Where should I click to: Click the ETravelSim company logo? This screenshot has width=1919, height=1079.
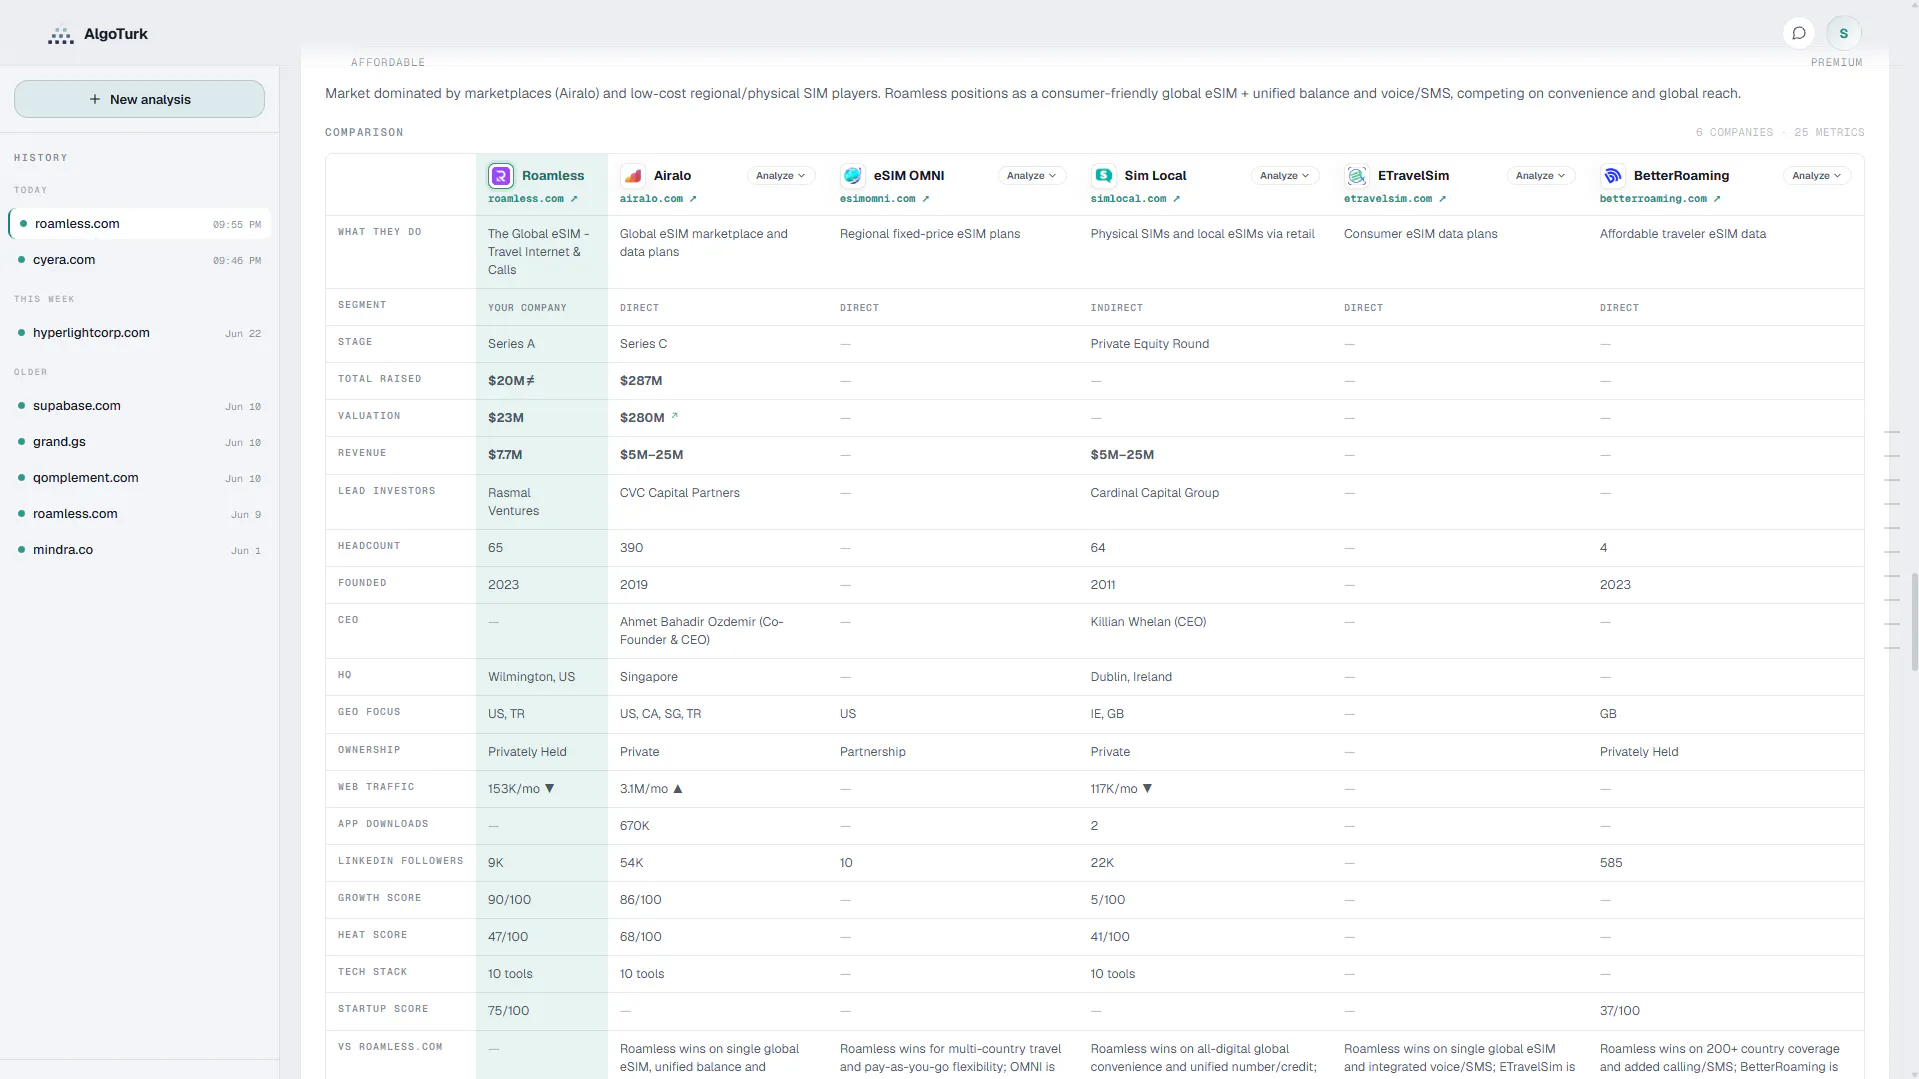click(x=1357, y=176)
